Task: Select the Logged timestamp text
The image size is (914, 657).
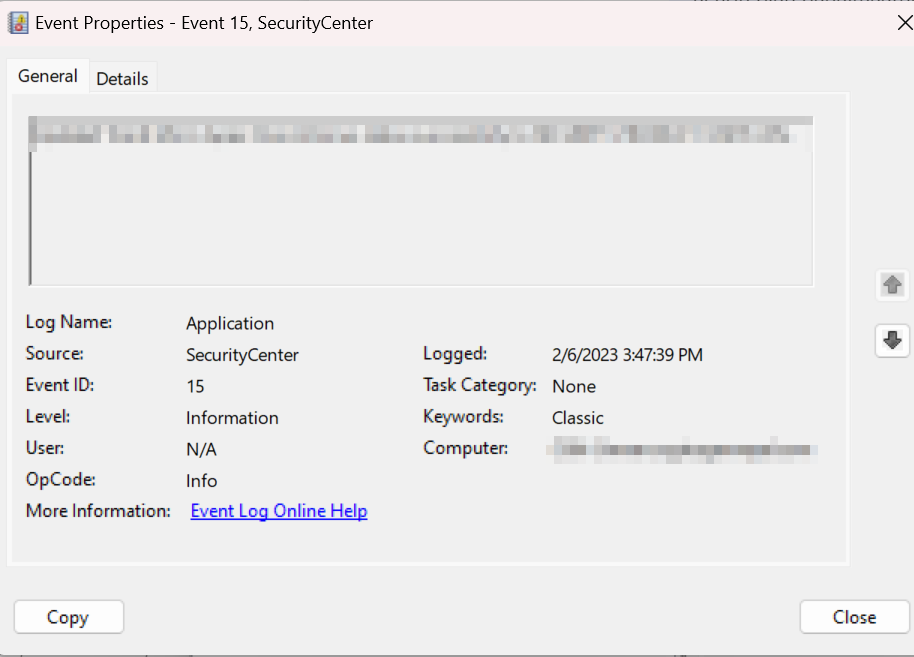Action: click(627, 354)
